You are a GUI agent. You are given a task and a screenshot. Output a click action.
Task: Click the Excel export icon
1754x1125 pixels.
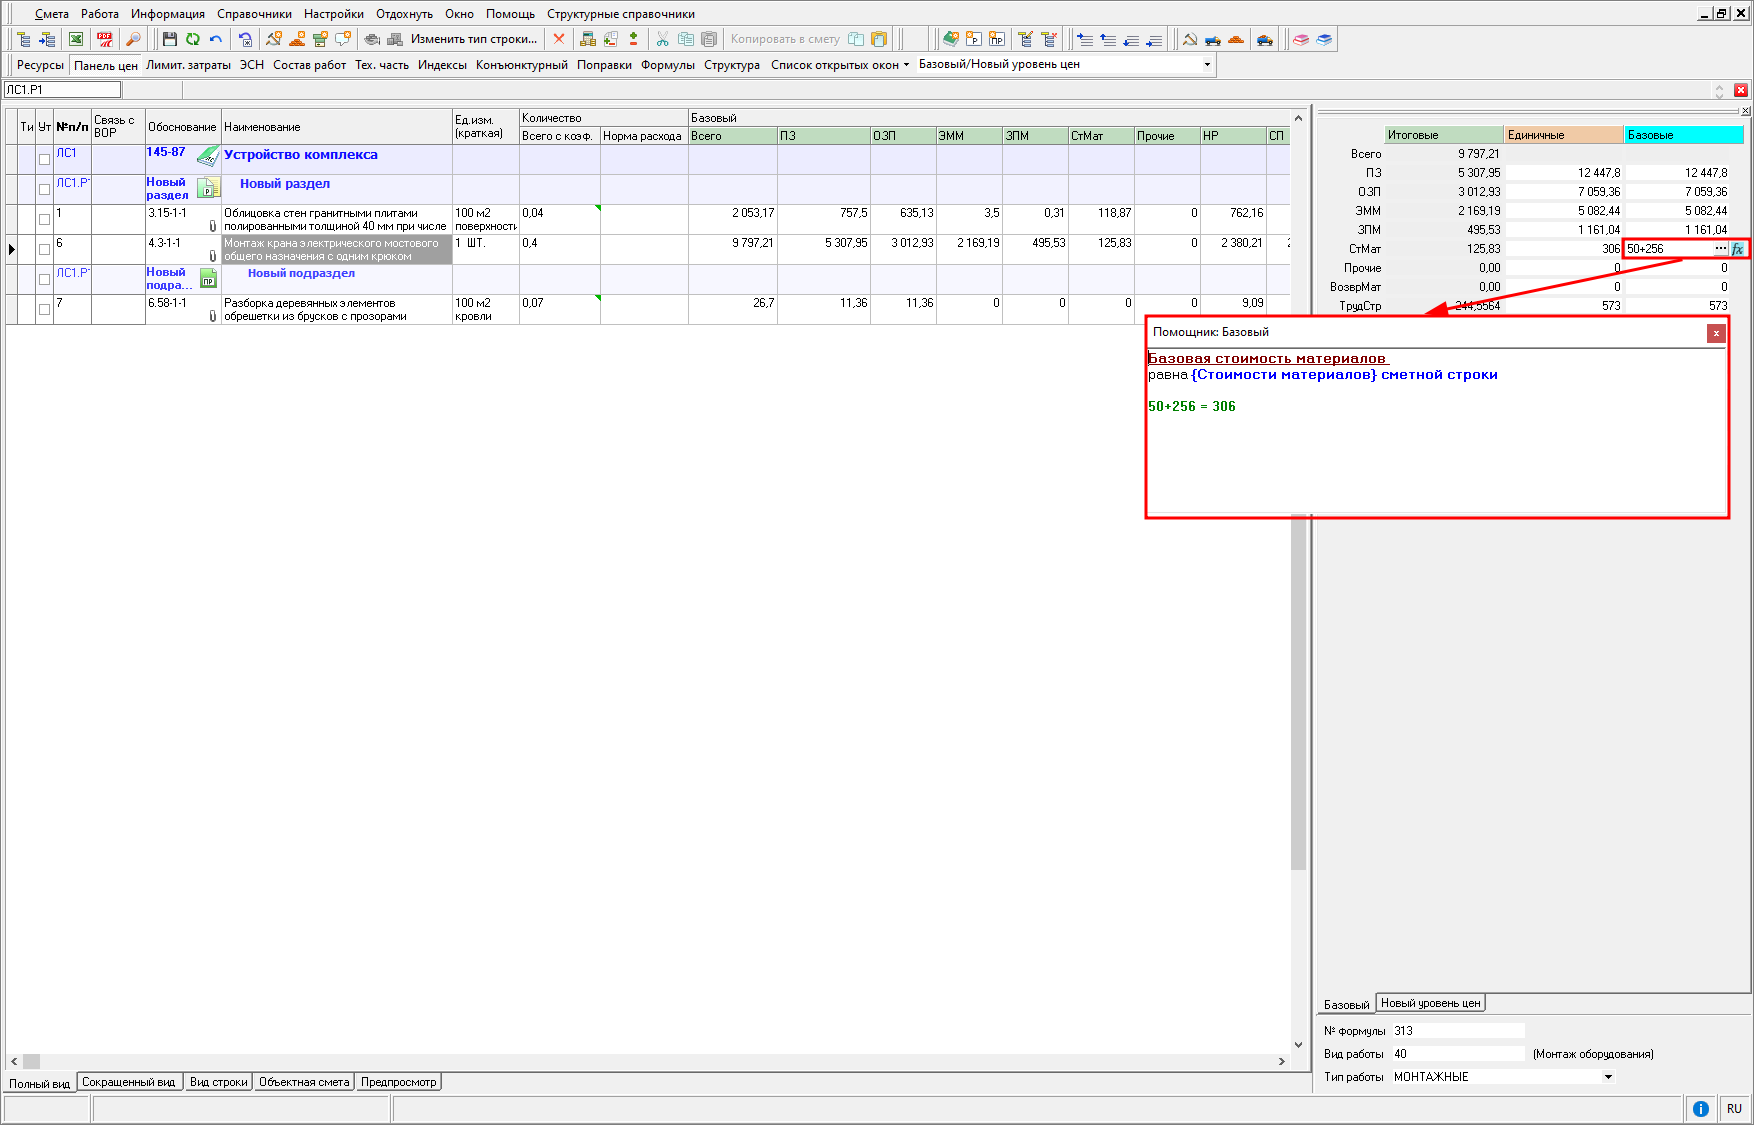pos(76,39)
